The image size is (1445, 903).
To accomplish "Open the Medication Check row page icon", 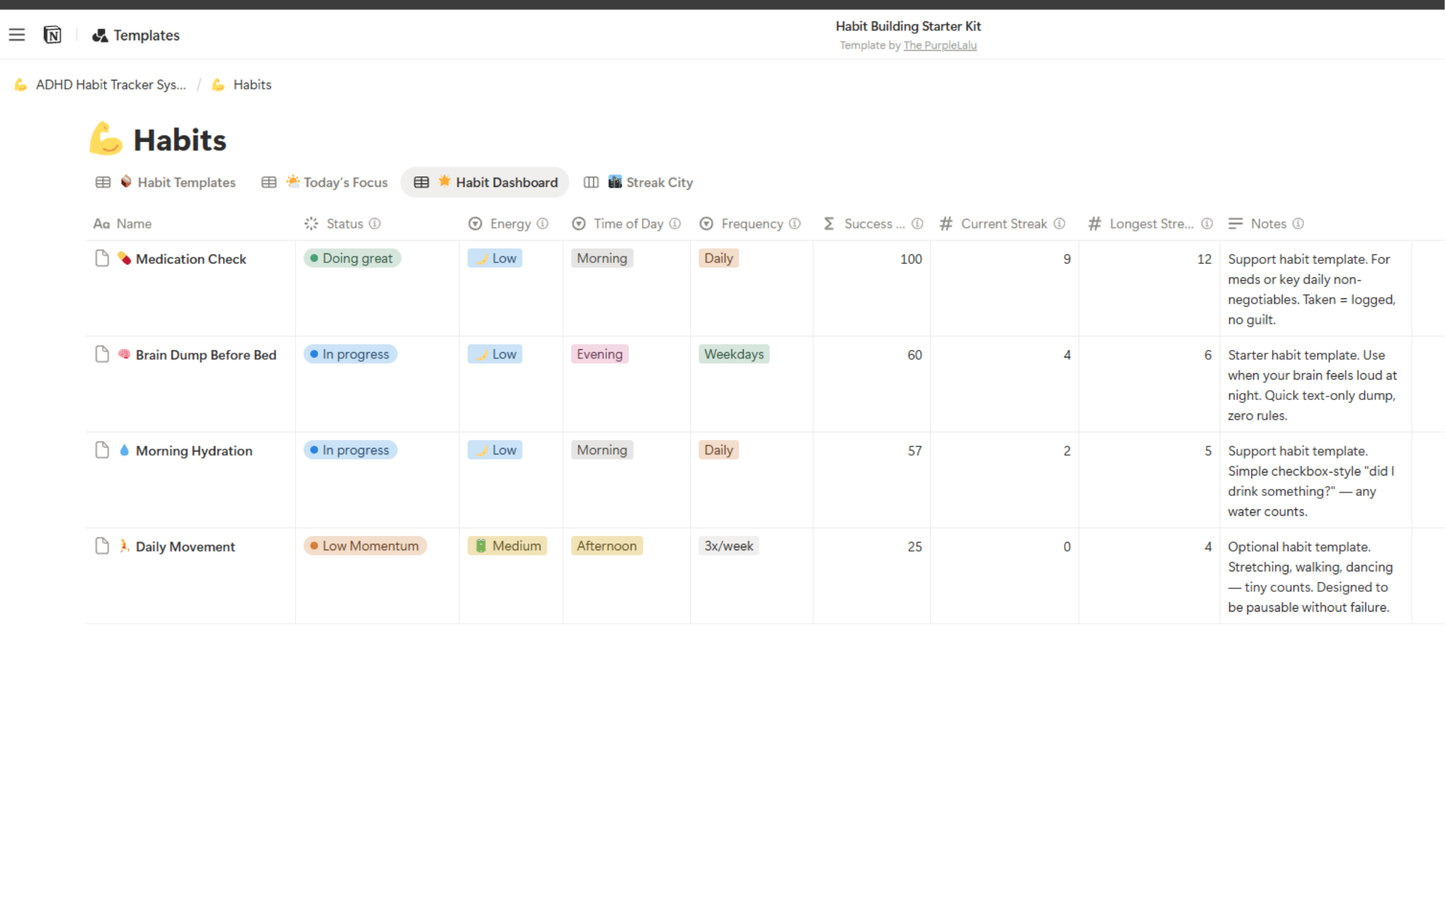I will (x=101, y=256).
